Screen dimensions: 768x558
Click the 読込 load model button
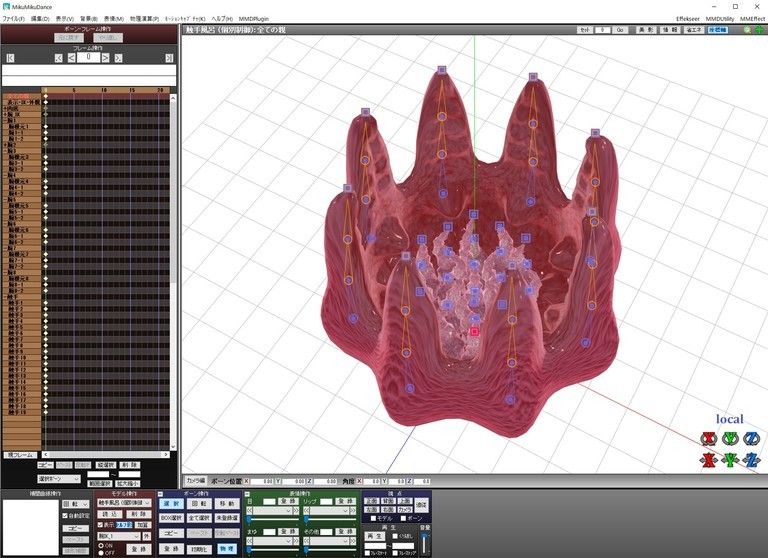[110, 514]
